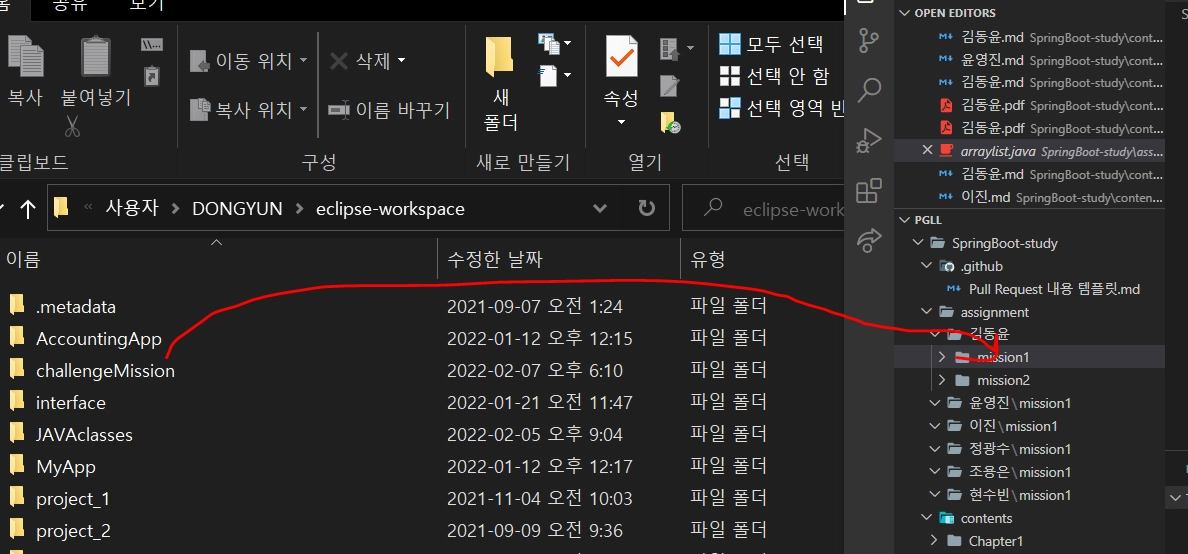Collapse the OPEN EDITORS section
This screenshot has width=1188, height=554.
point(903,13)
